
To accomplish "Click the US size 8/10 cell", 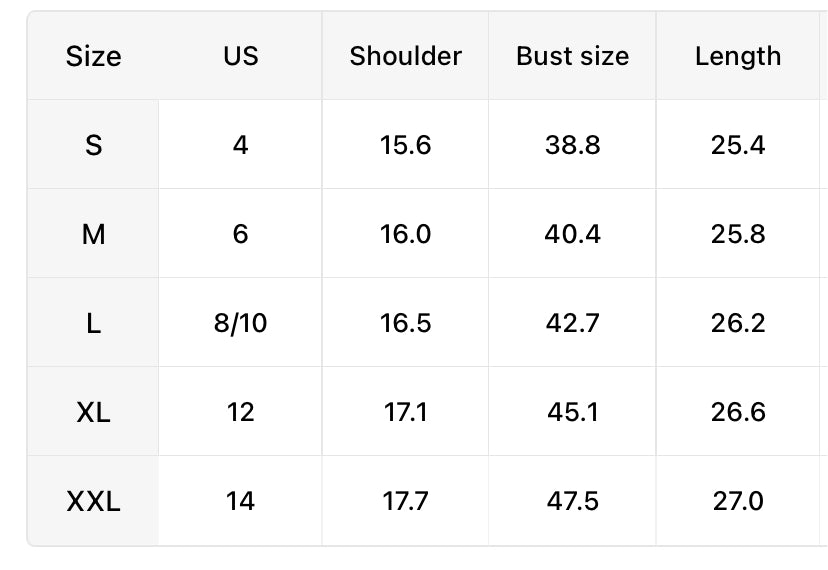I will [240, 323].
